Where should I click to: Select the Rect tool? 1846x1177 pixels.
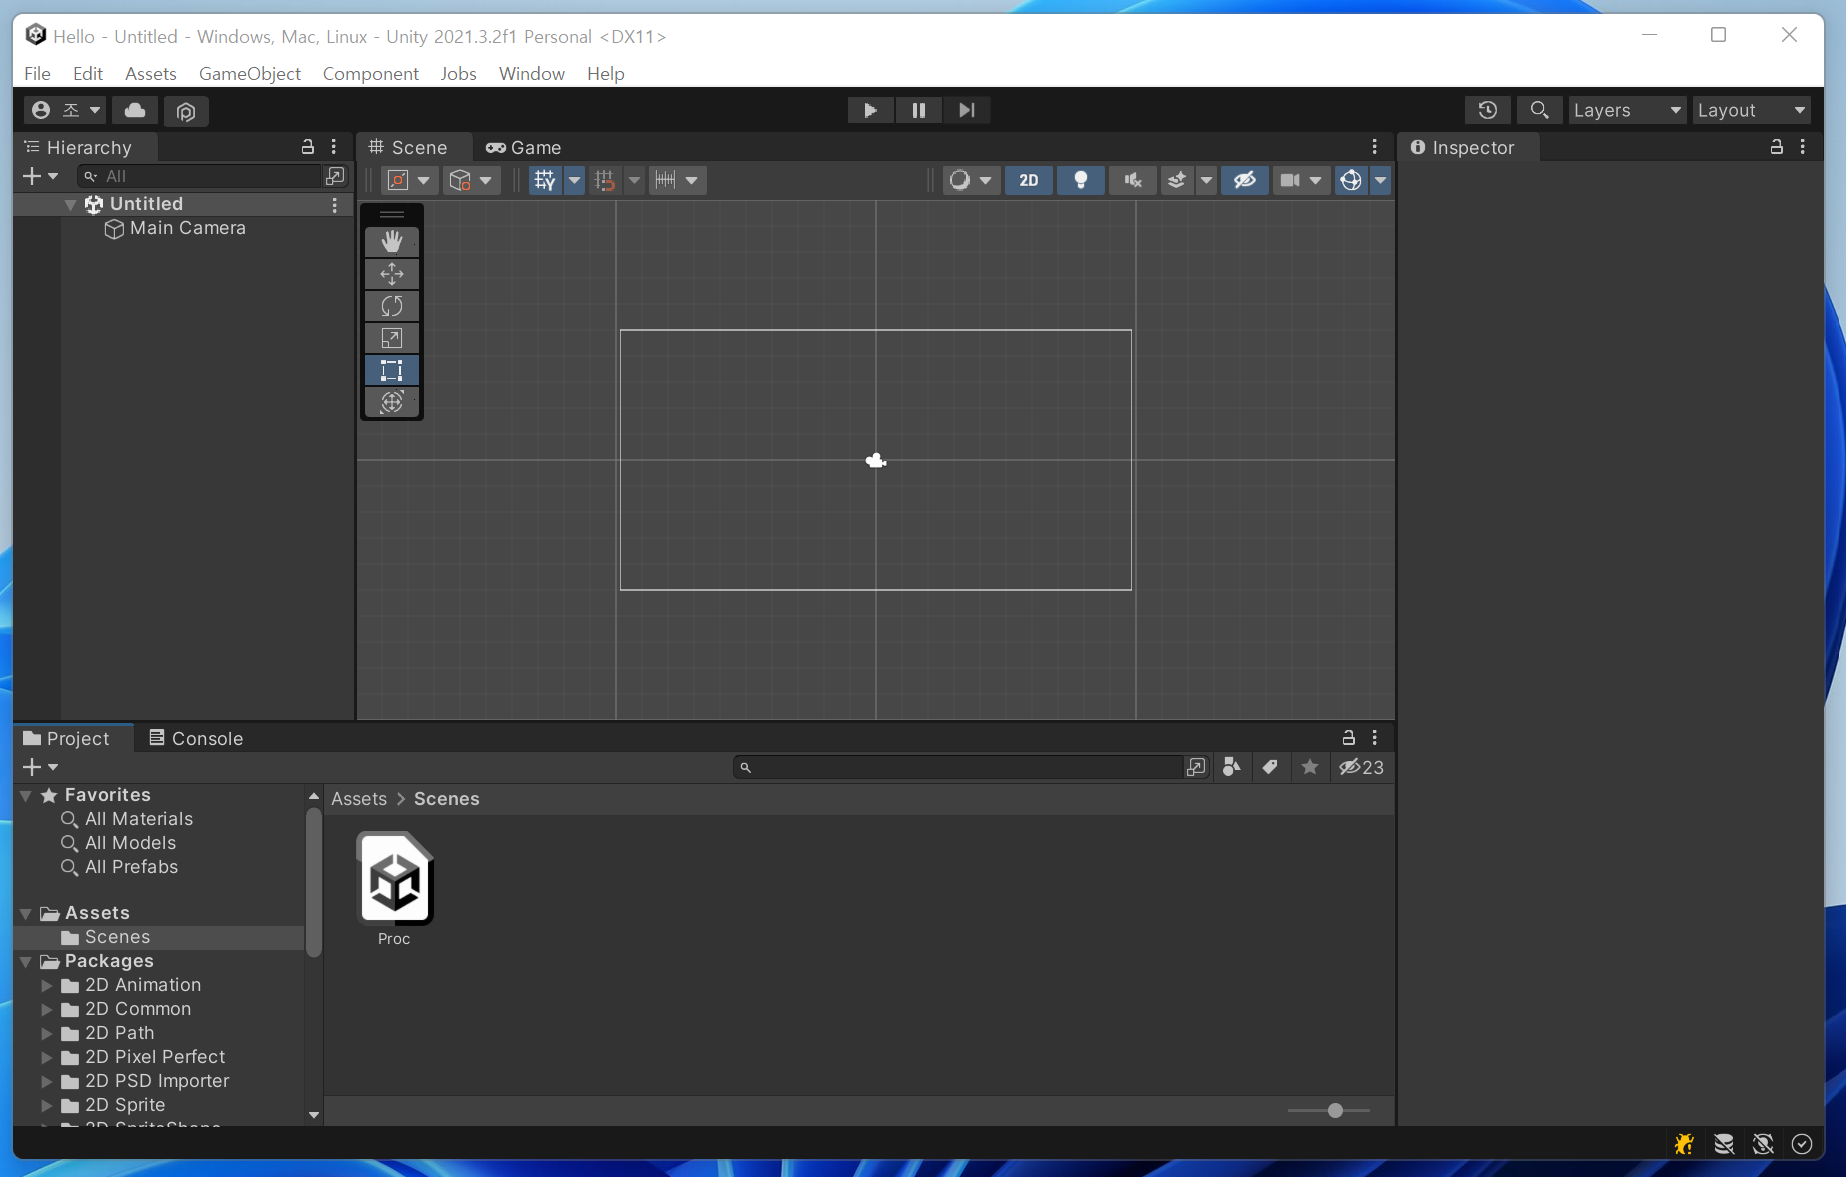coord(391,370)
